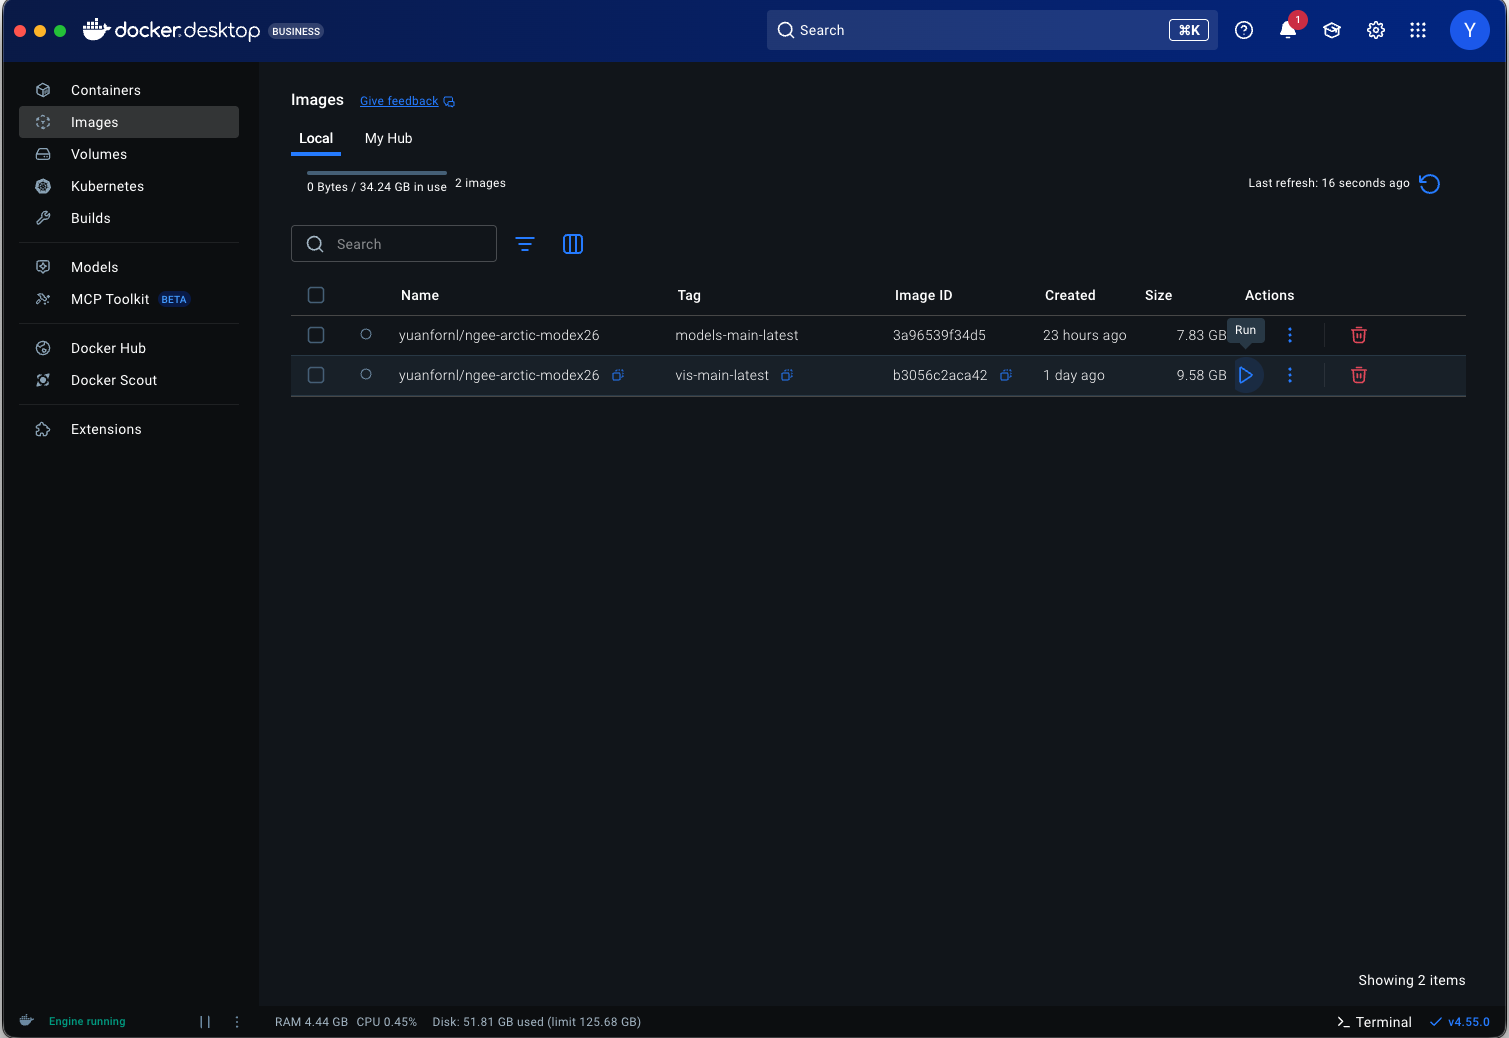Browse Extensions

coord(105,429)
